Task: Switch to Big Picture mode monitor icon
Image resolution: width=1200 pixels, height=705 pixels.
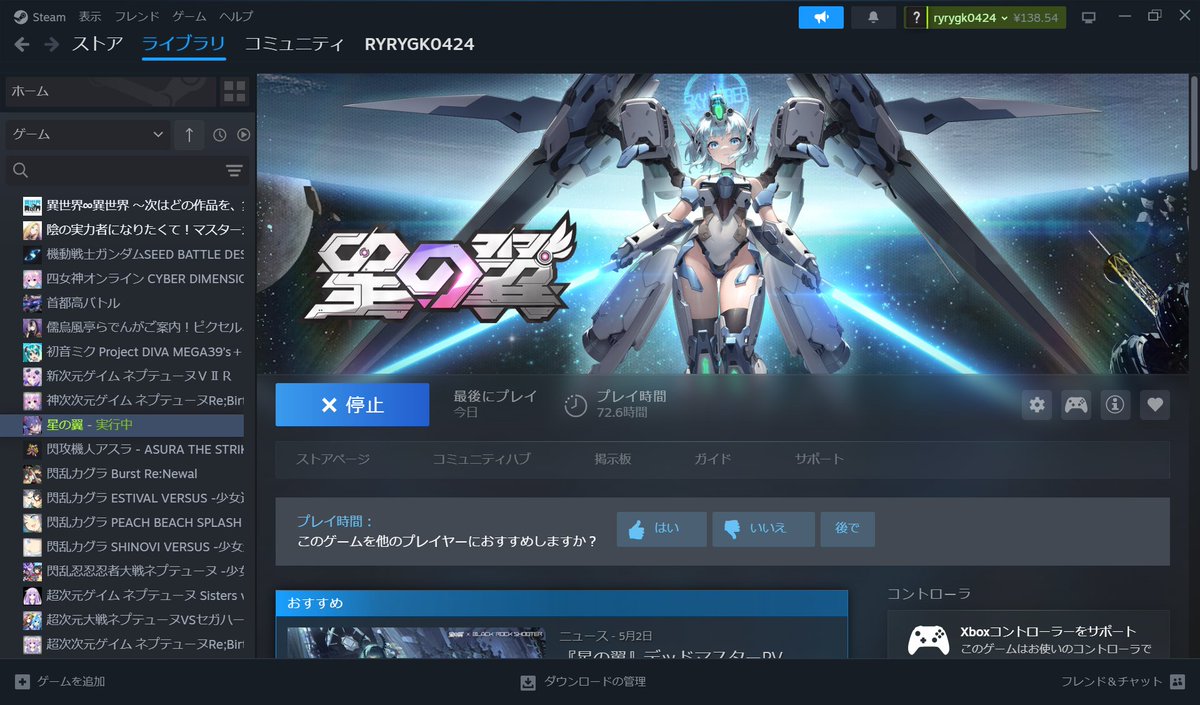Action: [x=1089, y=17]
